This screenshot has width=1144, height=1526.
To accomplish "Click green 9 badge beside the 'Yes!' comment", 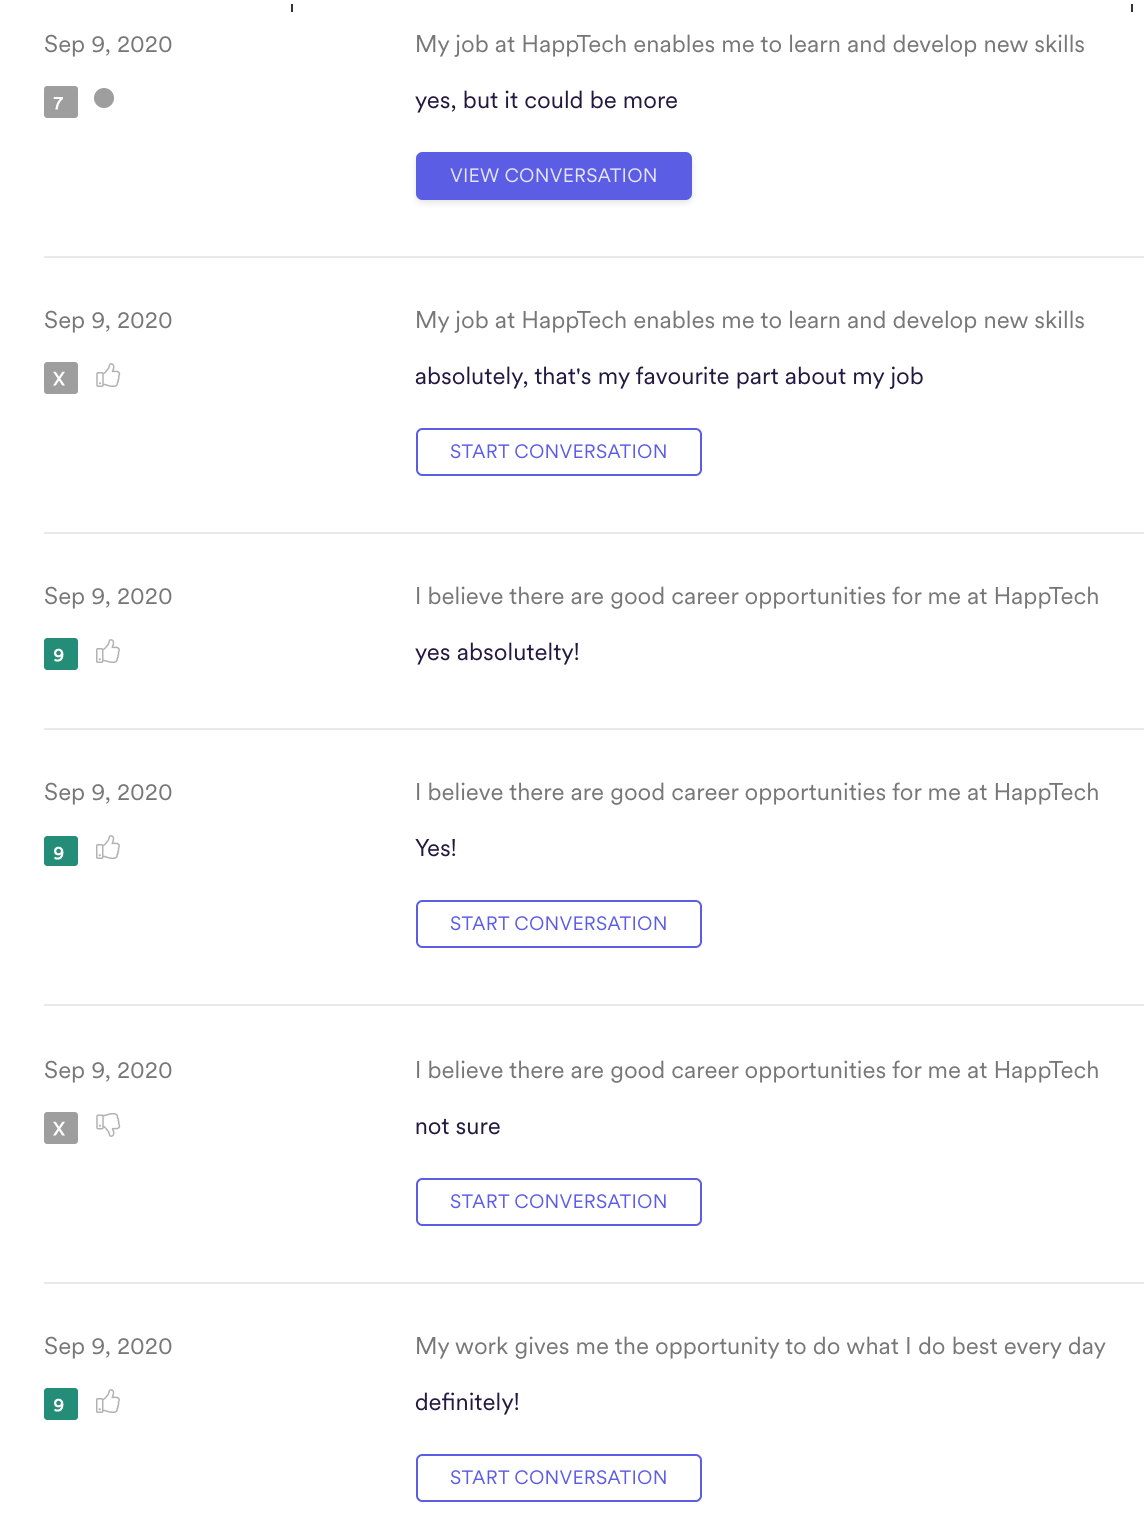I will click(x=61, y=850).
